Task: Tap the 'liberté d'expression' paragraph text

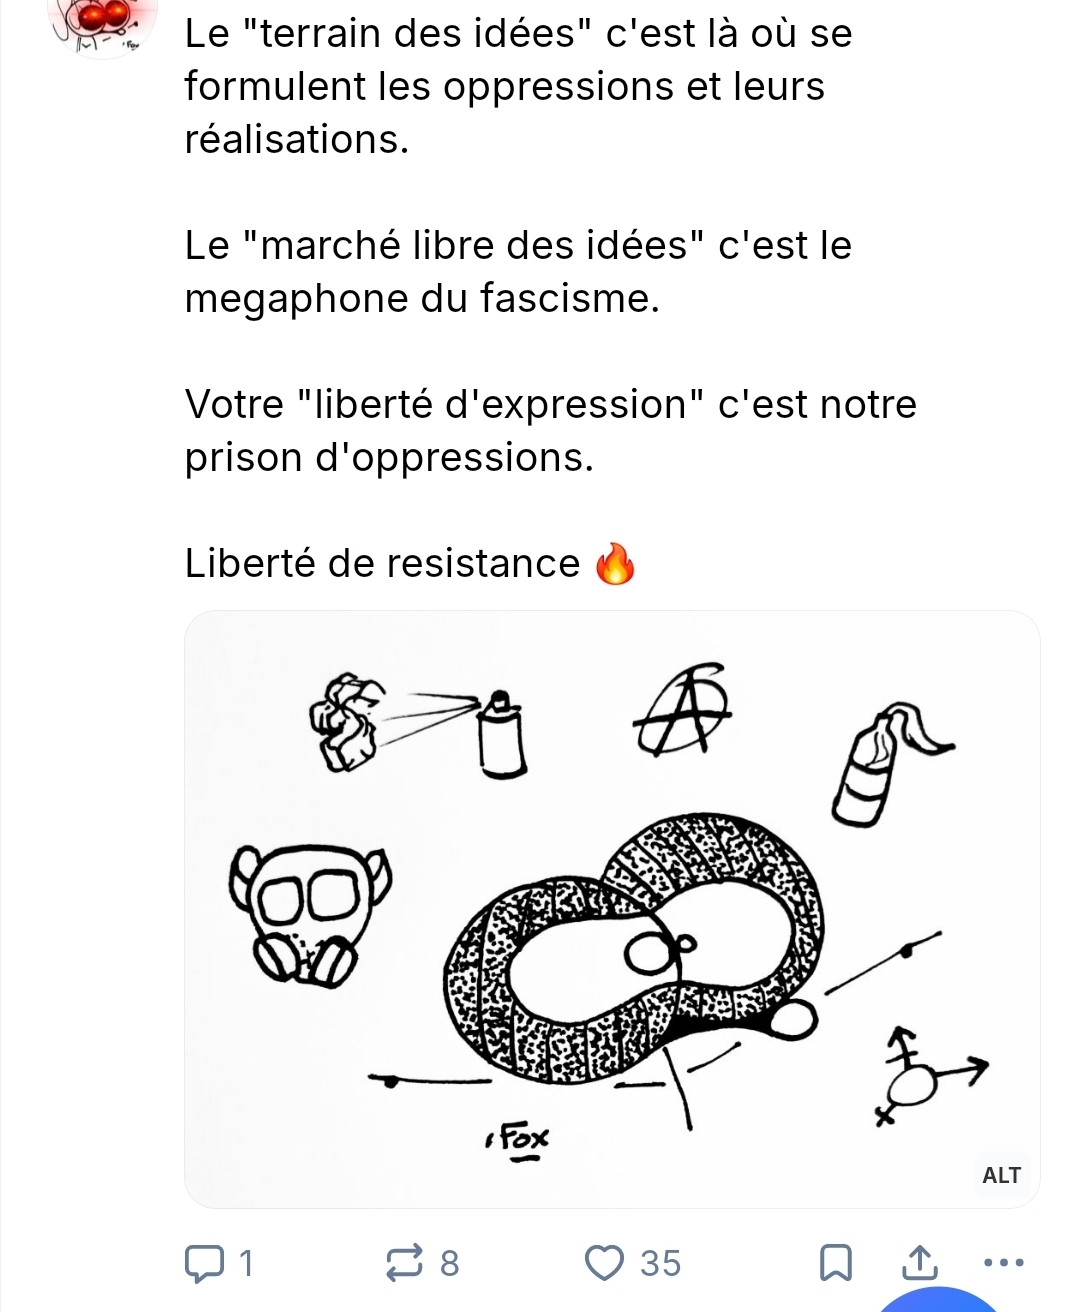Action: 551,431
